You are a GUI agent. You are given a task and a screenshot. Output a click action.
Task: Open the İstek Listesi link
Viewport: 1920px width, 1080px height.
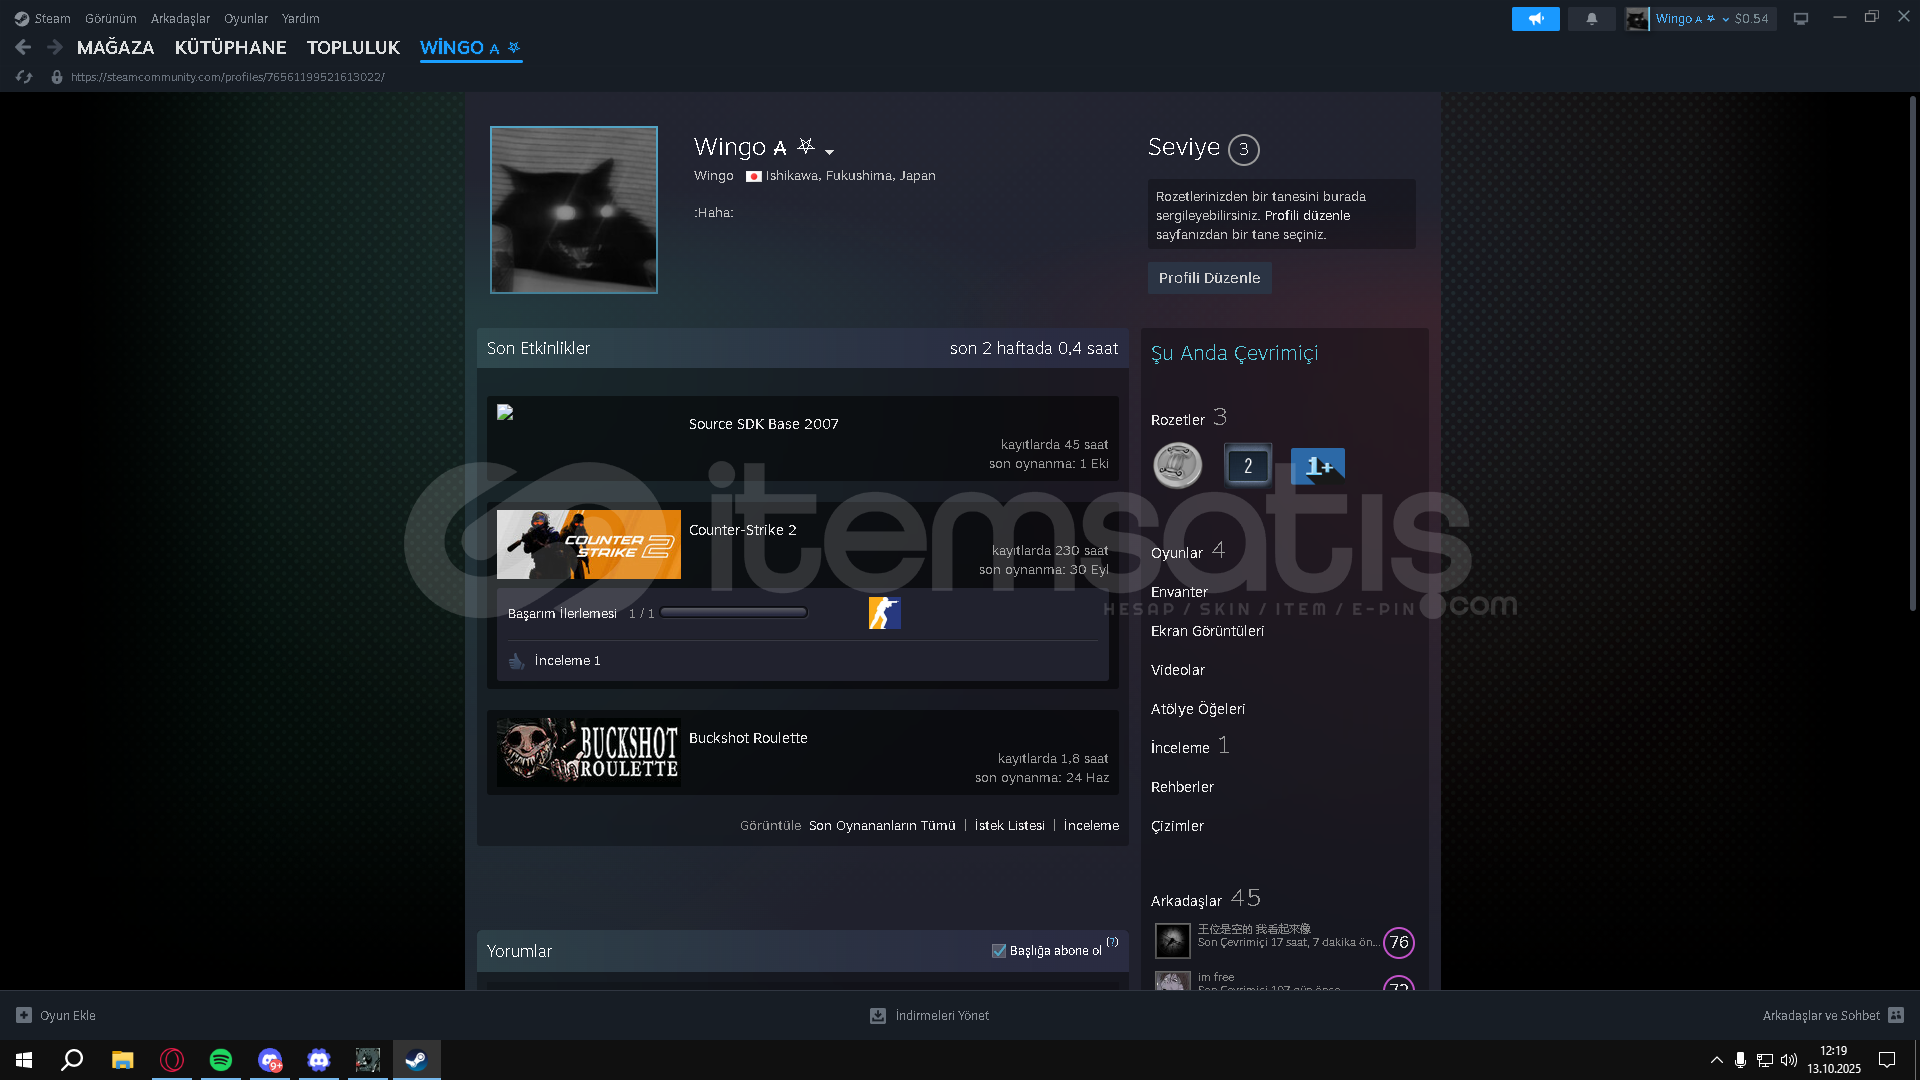(x=1009, y=826)
